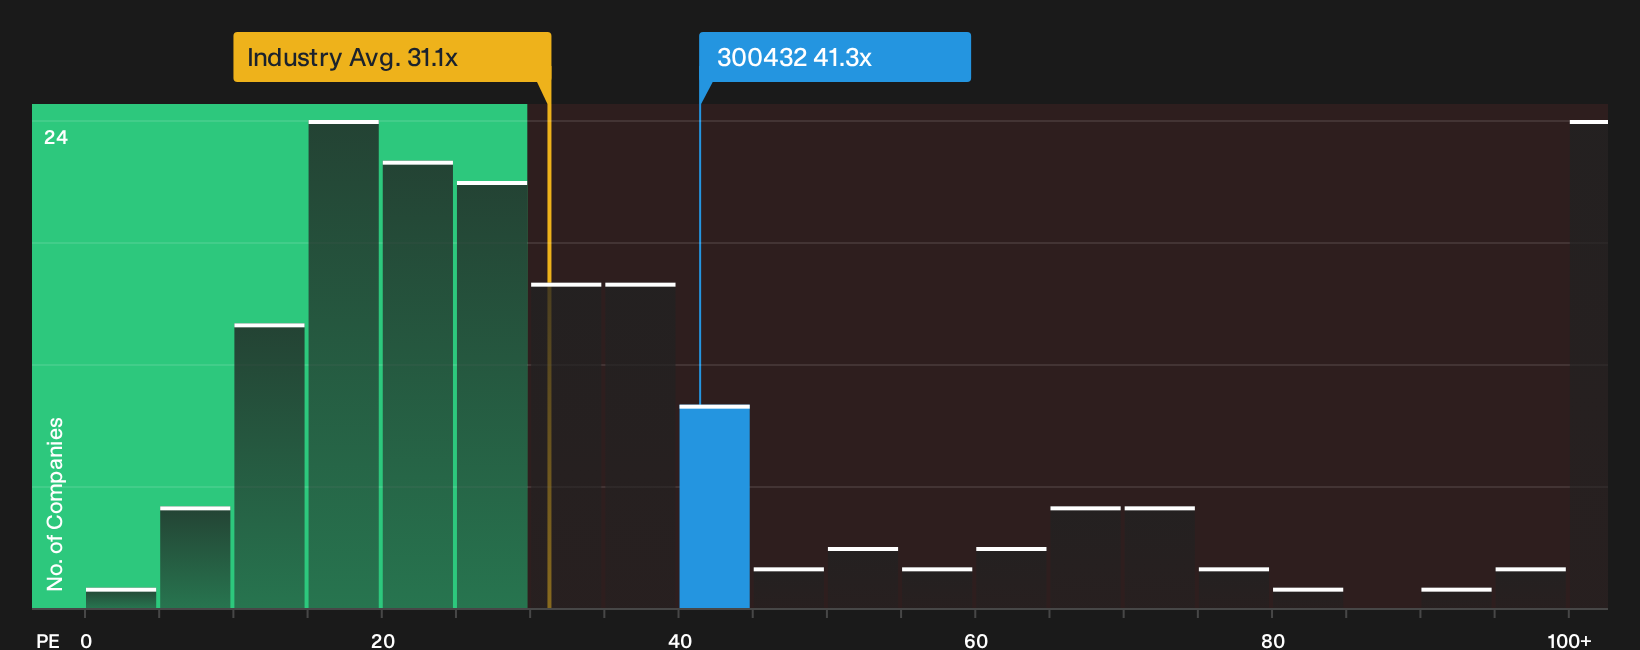
Task: Select the green bar for PE 5–10
Action: click(195, 558)
